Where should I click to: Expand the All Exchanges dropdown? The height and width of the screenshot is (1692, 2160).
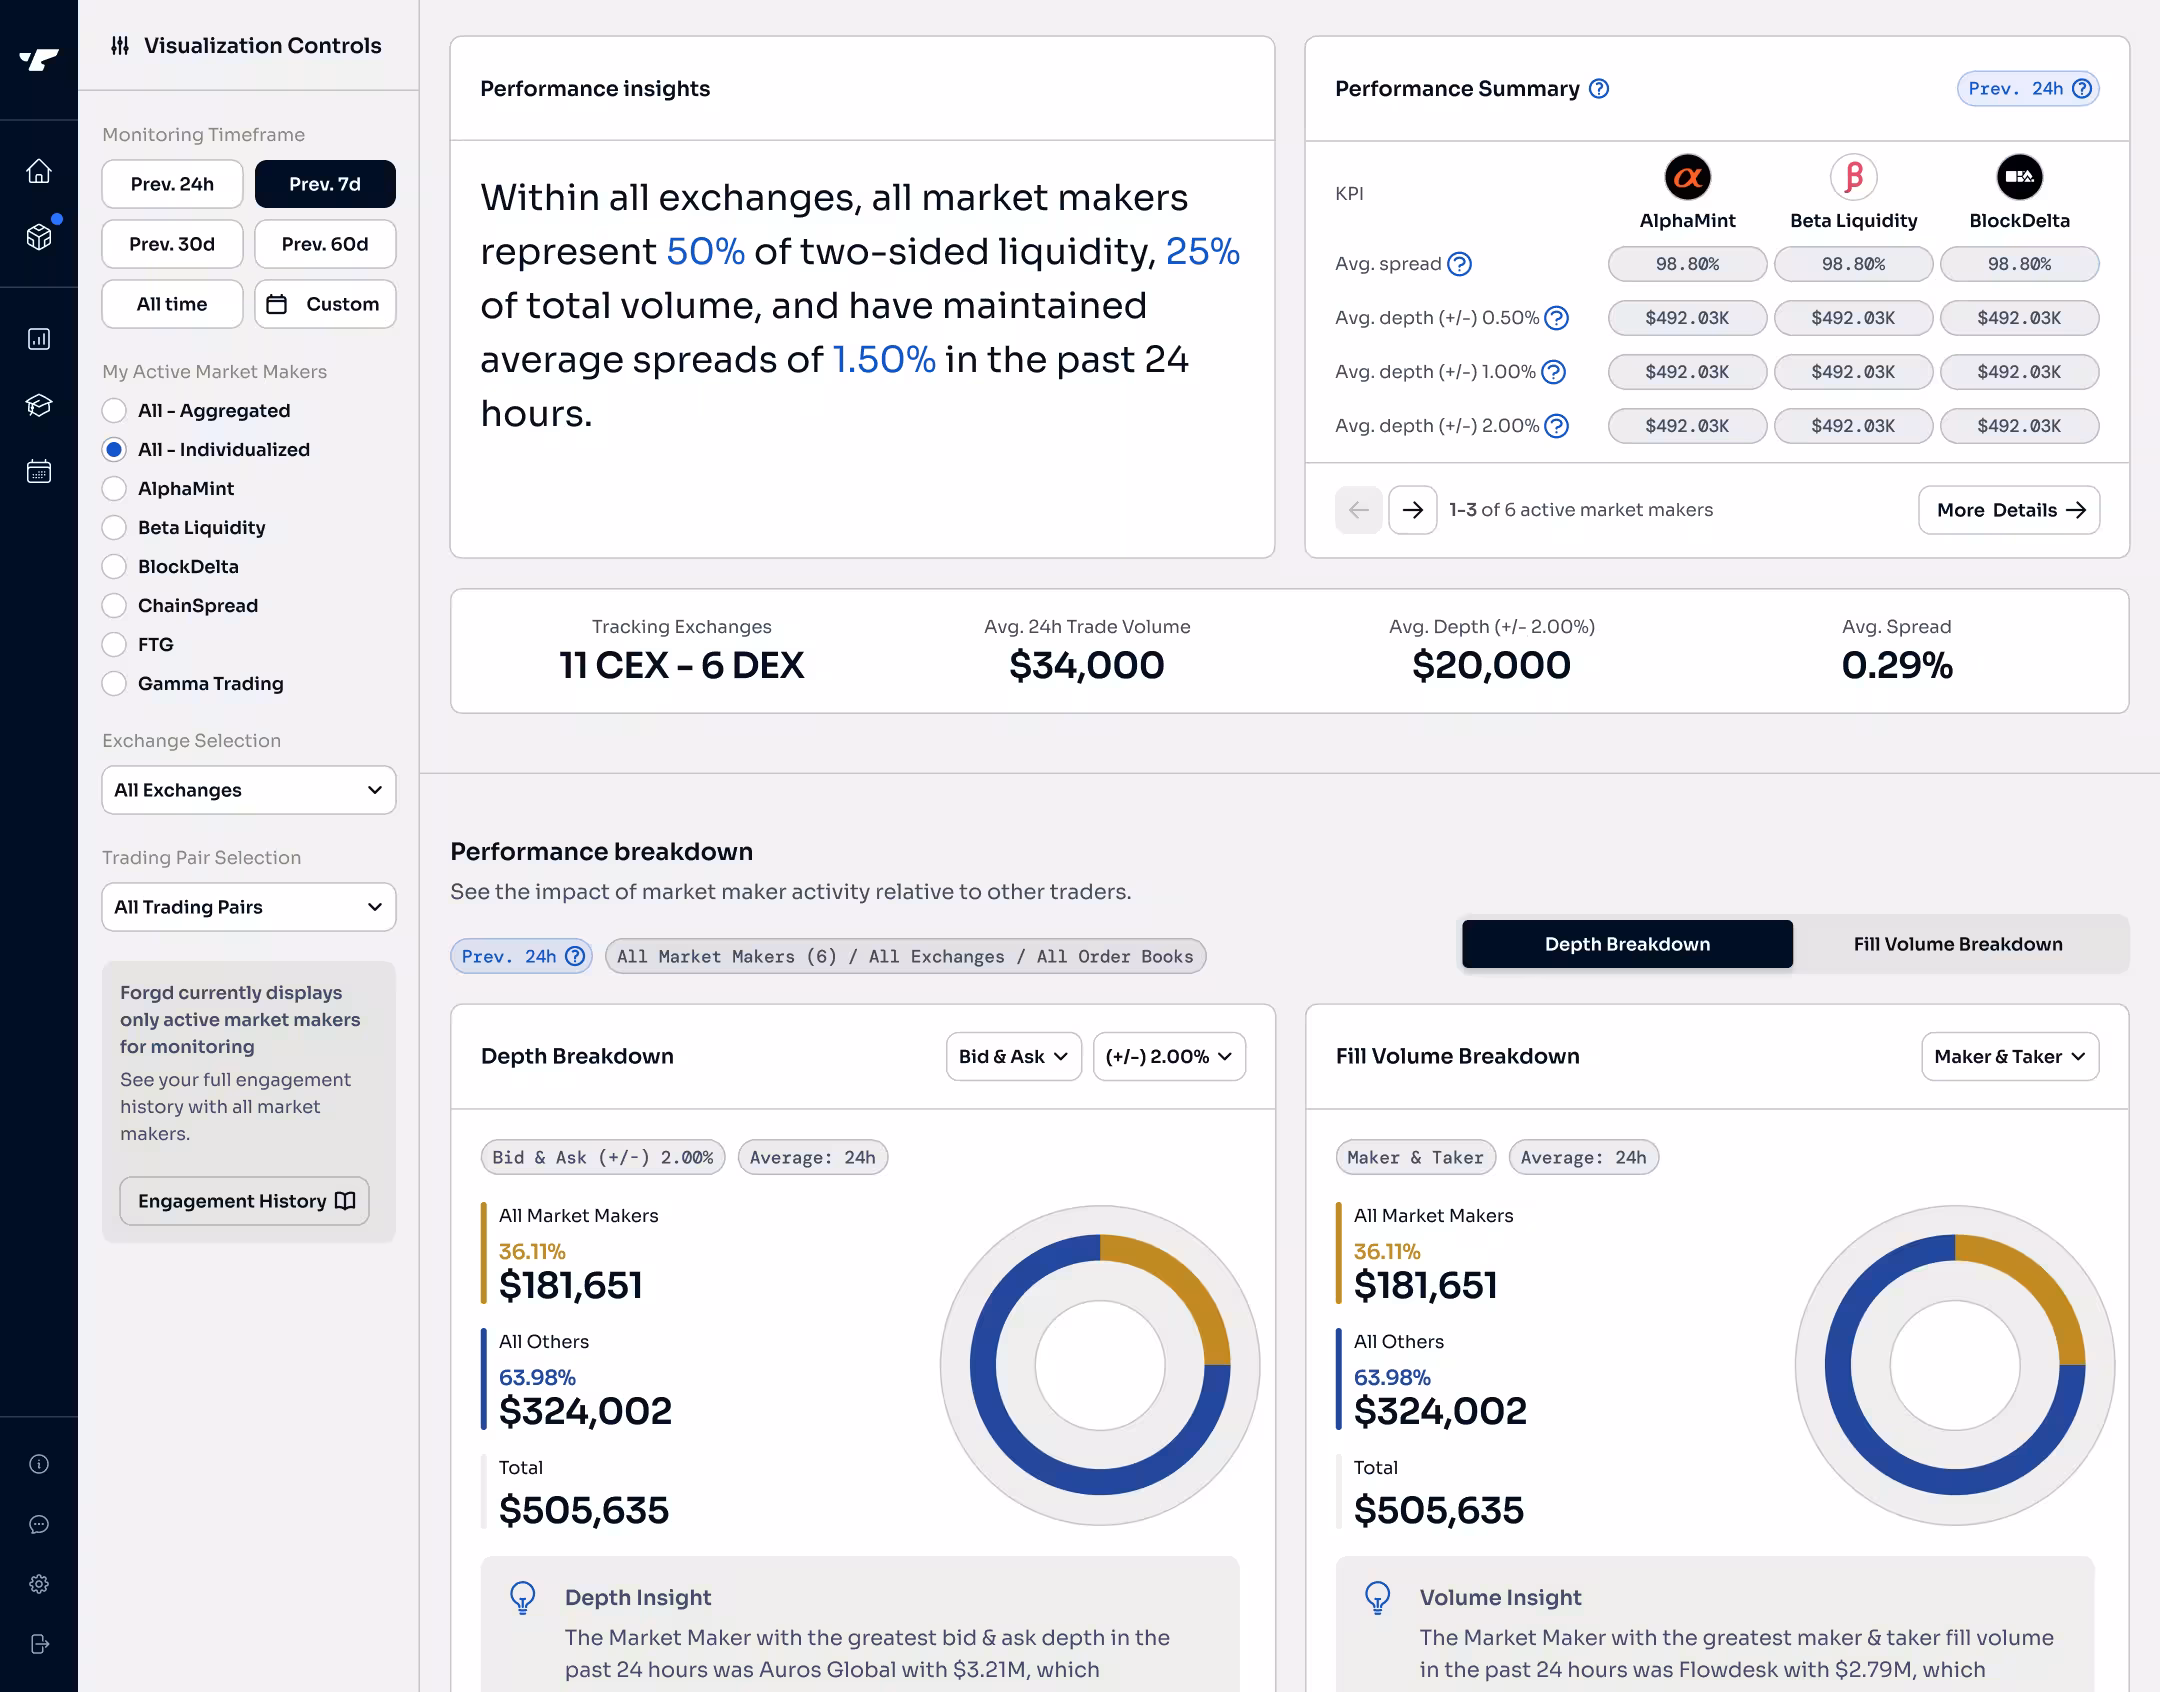248,790
